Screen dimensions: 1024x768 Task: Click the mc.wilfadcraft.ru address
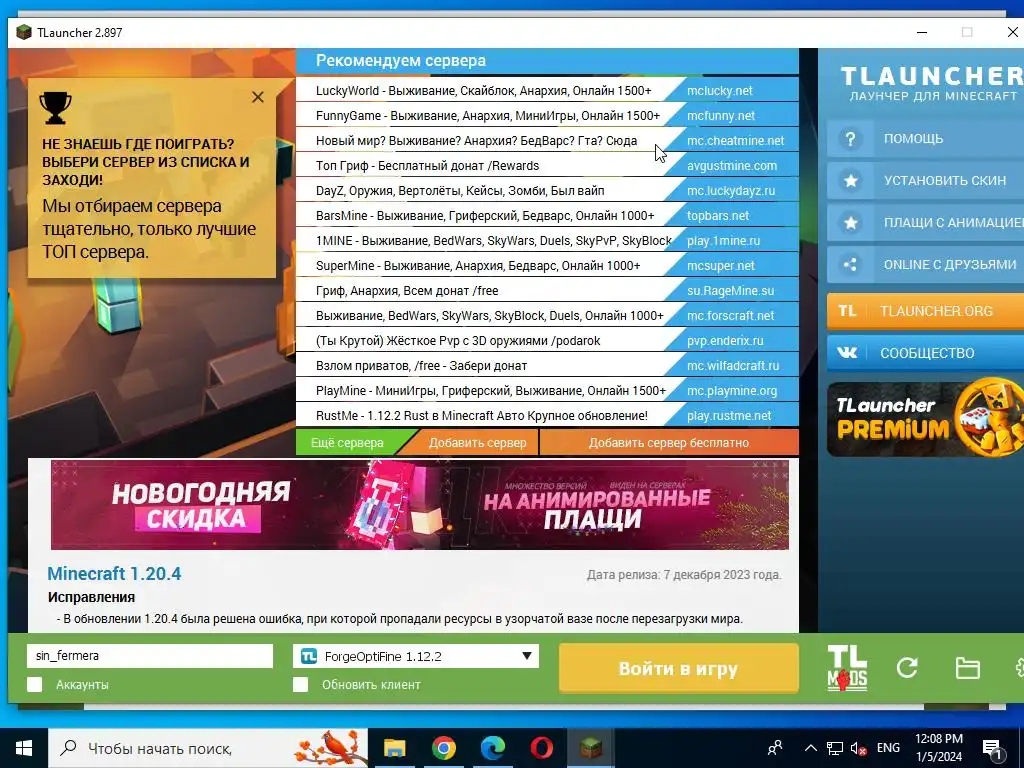(733, 366)
